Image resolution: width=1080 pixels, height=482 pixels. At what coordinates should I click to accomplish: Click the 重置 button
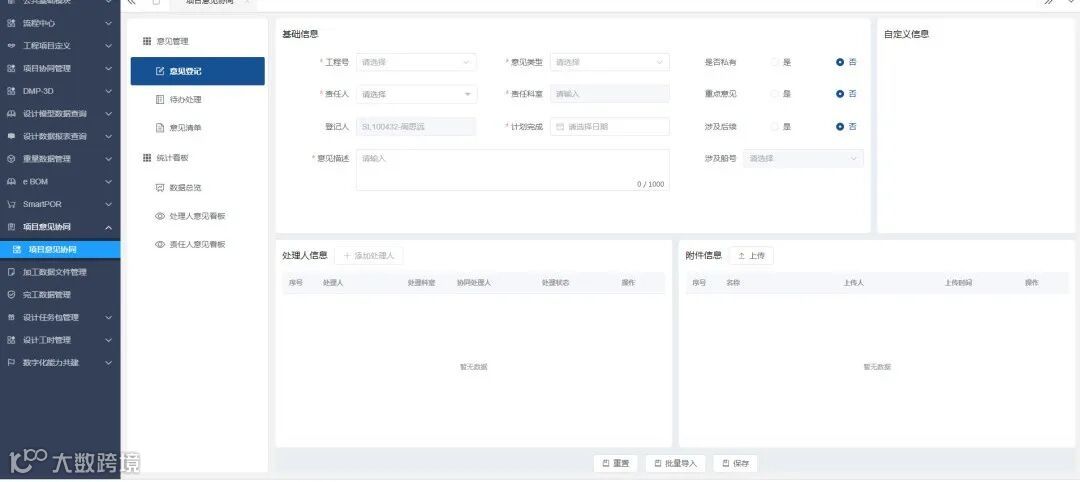[x=616, y=463]
